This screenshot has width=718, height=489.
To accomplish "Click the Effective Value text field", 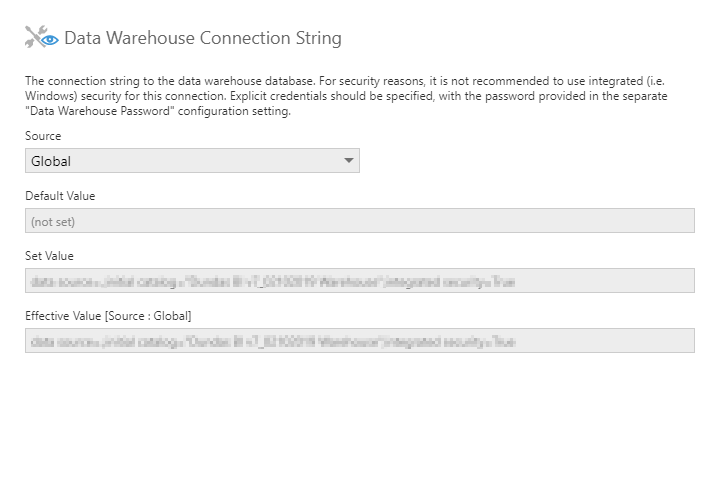I will tap(359, 341).
